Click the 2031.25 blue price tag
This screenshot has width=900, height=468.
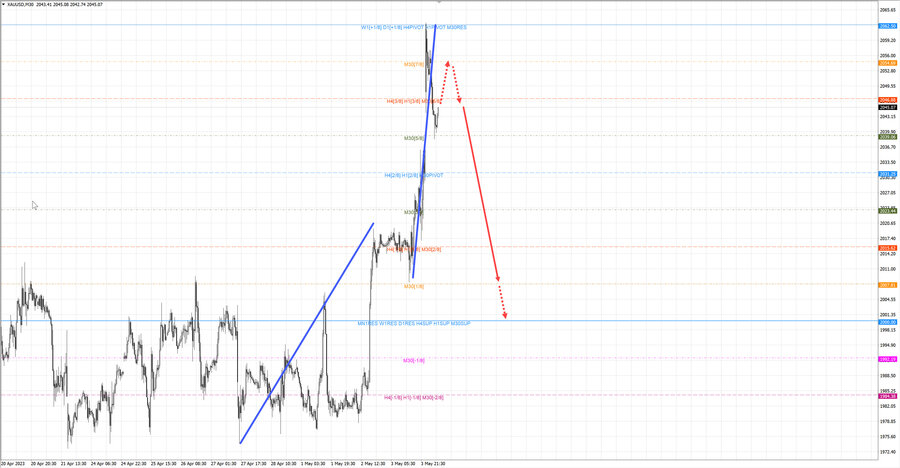coord(887,174)
